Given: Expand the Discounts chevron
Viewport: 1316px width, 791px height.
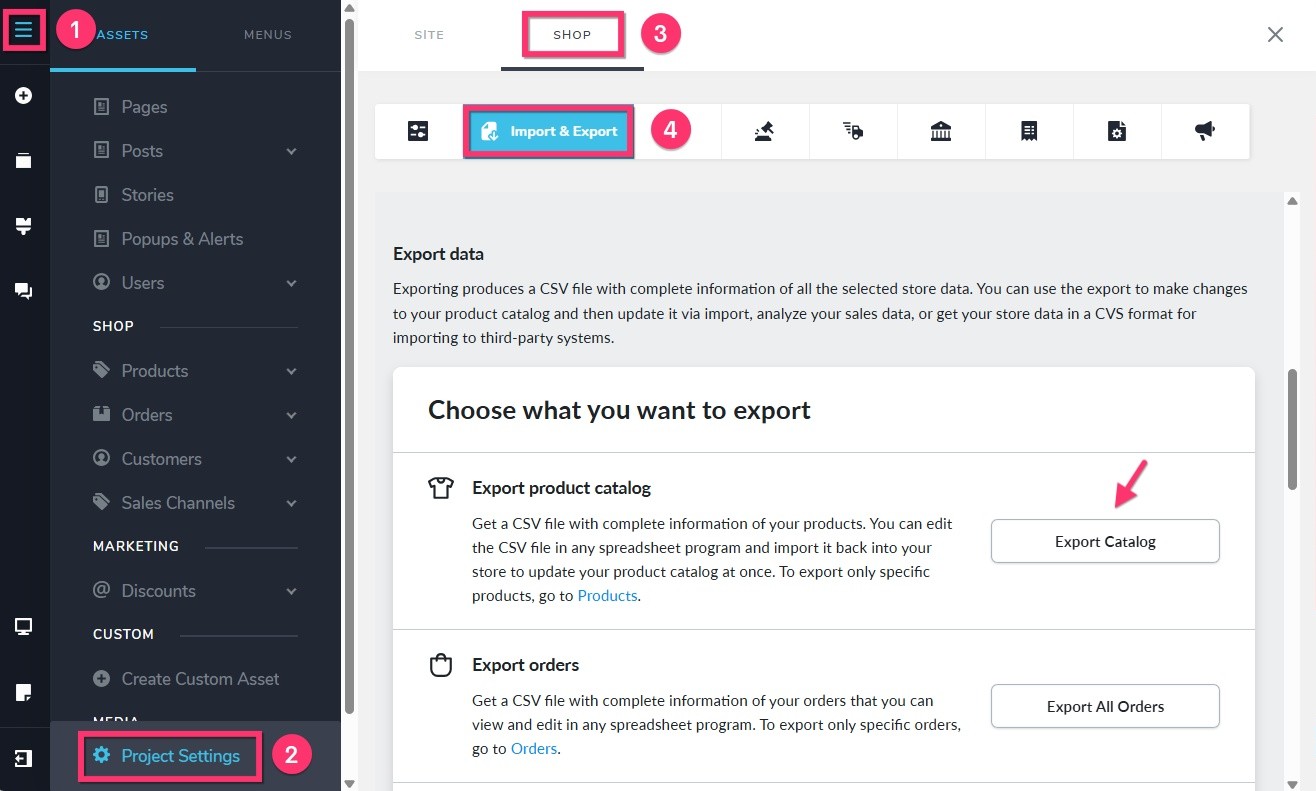Looking at the screenshot, I should (291, 591).
